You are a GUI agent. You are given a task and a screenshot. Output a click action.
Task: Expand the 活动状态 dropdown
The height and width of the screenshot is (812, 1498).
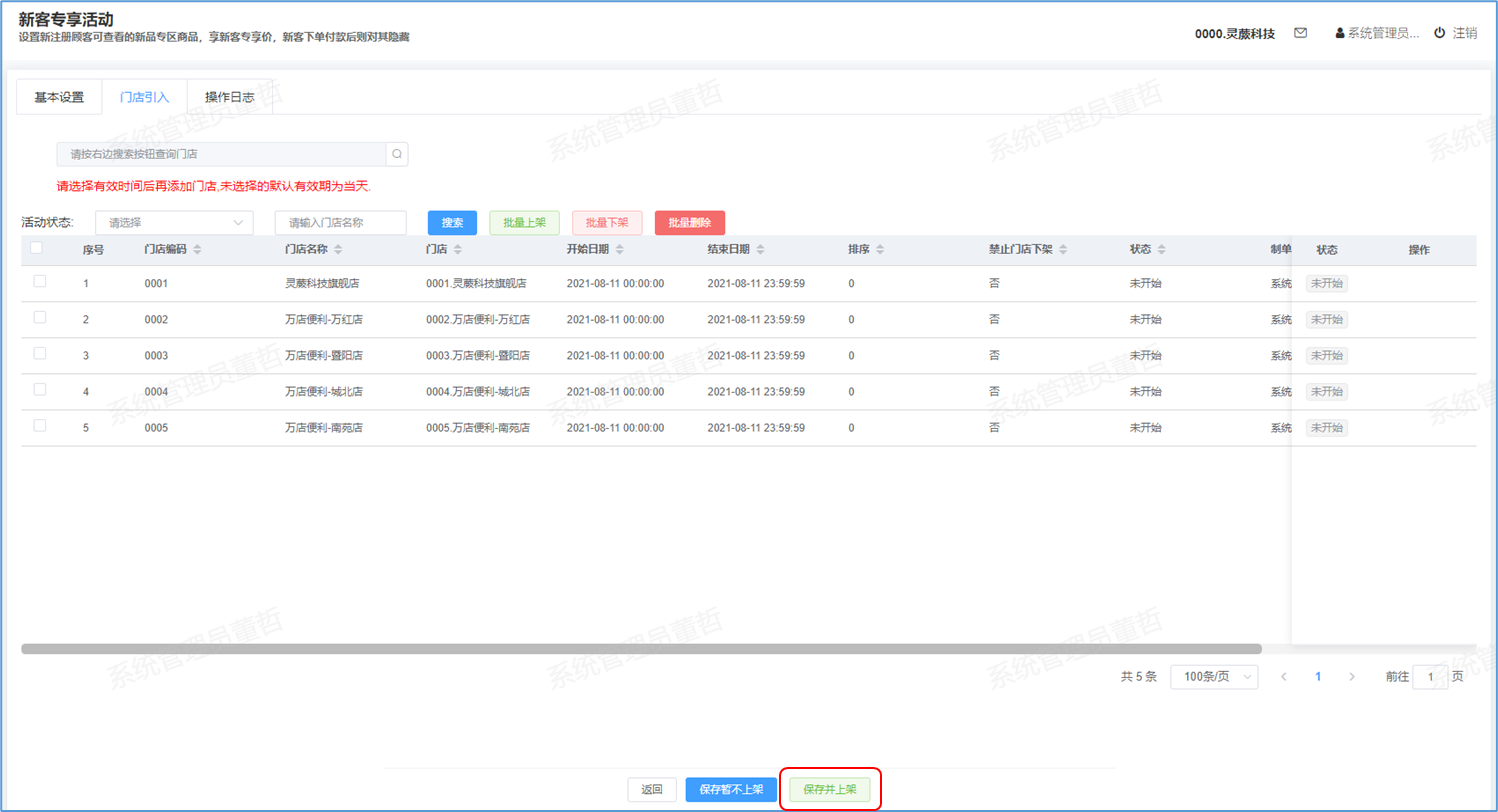pyautogui.click(x=174, y=223)
